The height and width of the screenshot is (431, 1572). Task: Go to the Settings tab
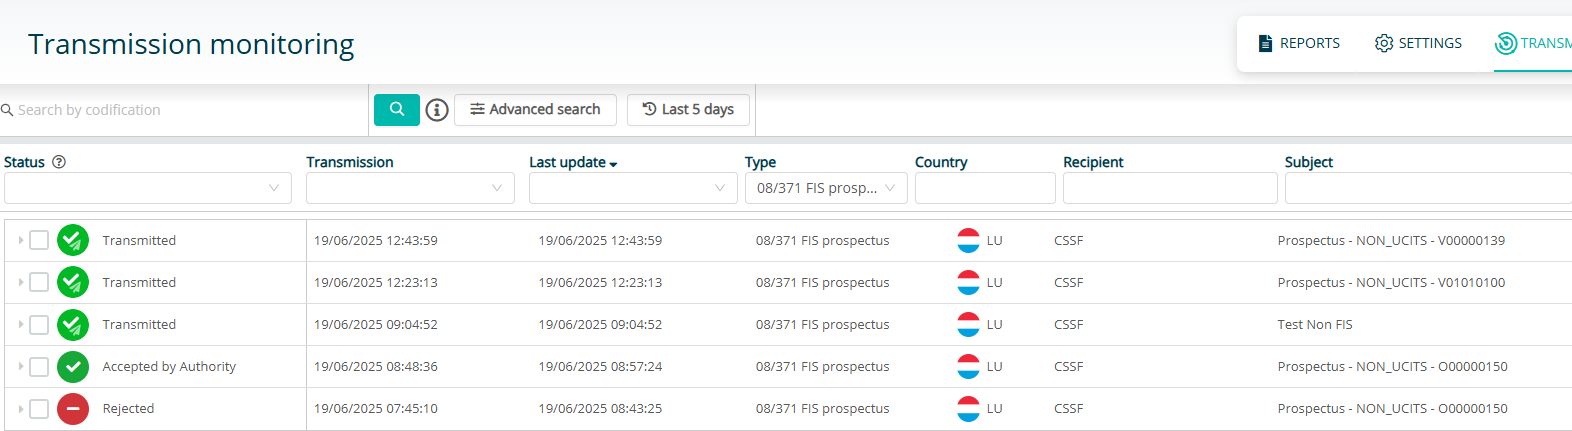[1418, 43]
